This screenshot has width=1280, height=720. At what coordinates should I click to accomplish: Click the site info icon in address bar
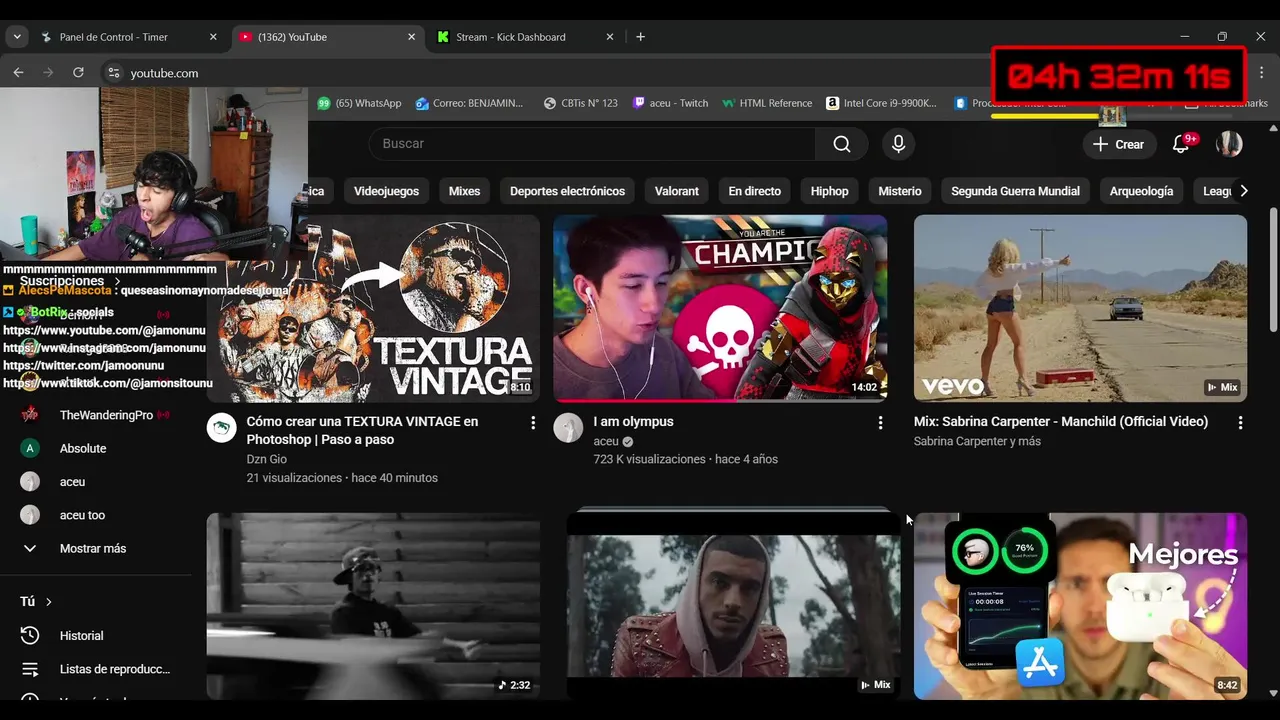[114, 73]
